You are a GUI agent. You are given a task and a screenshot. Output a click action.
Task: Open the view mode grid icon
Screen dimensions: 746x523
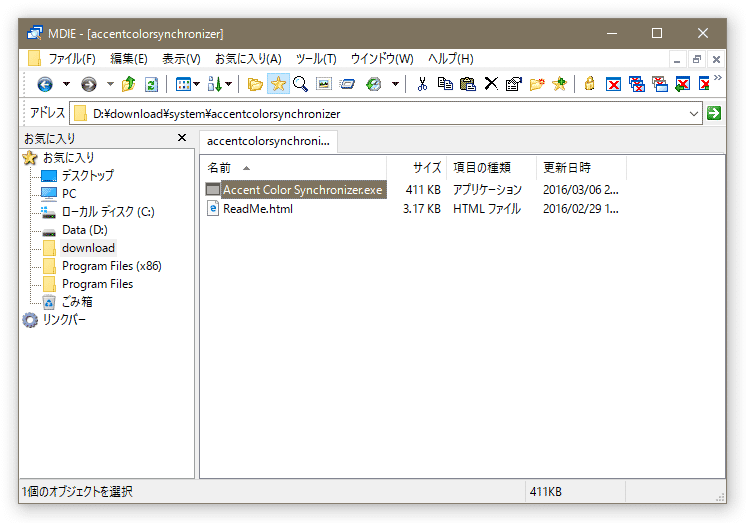(183, 84)
